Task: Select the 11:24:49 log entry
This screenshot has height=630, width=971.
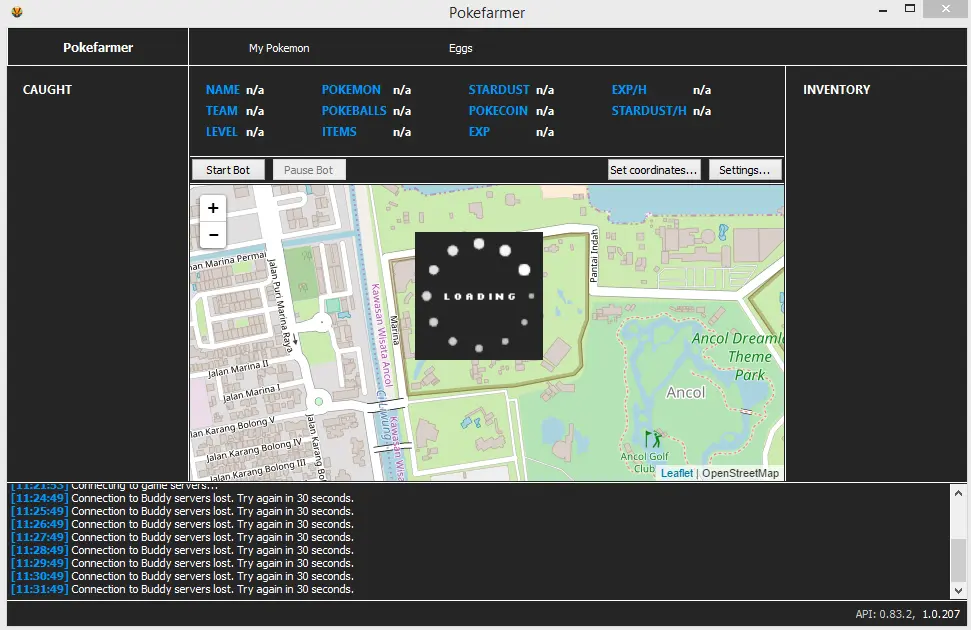Action: pyautogui.click(x=183, y=498)
